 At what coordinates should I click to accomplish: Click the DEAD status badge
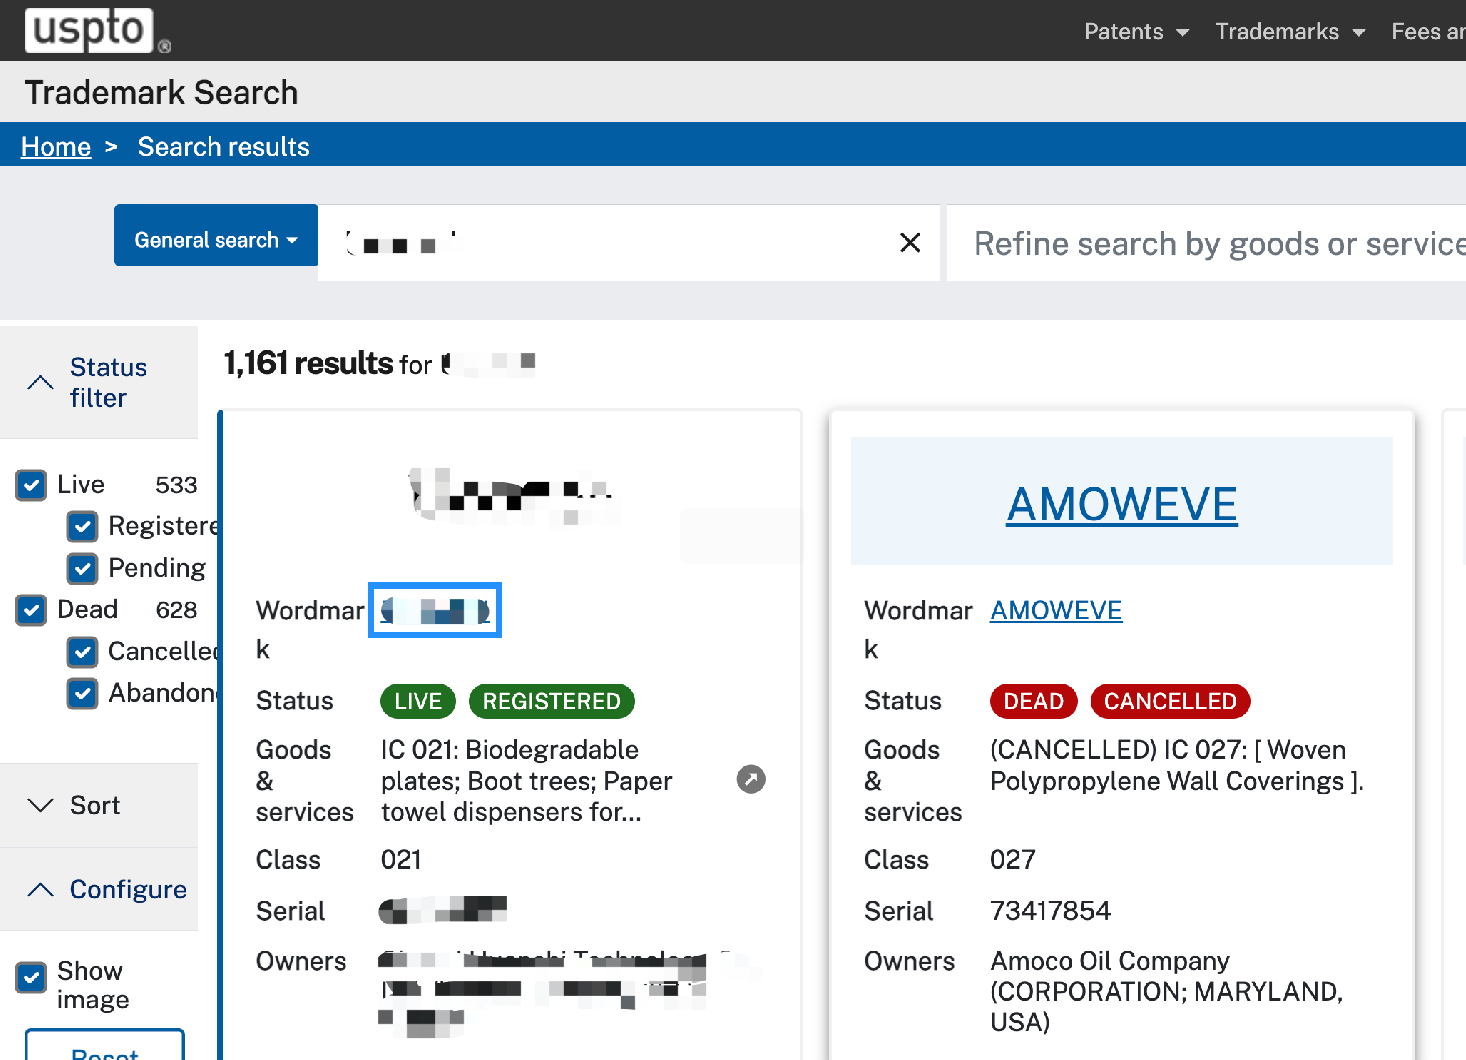tap(1034, 701)
